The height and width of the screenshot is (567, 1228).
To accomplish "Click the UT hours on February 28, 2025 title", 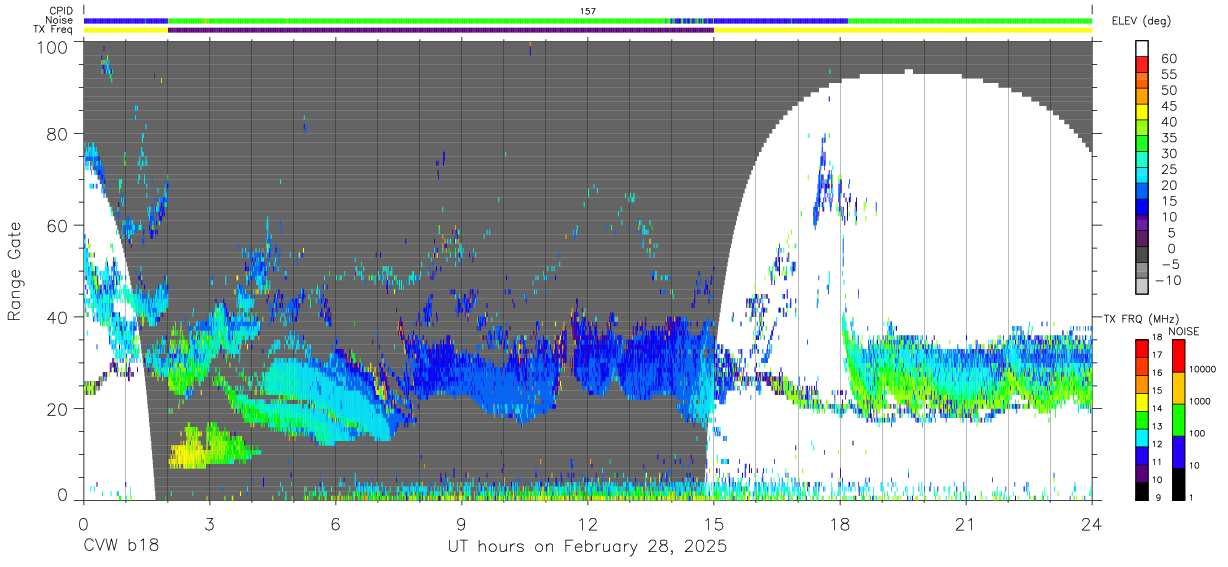I will click(x=587, y=548).
